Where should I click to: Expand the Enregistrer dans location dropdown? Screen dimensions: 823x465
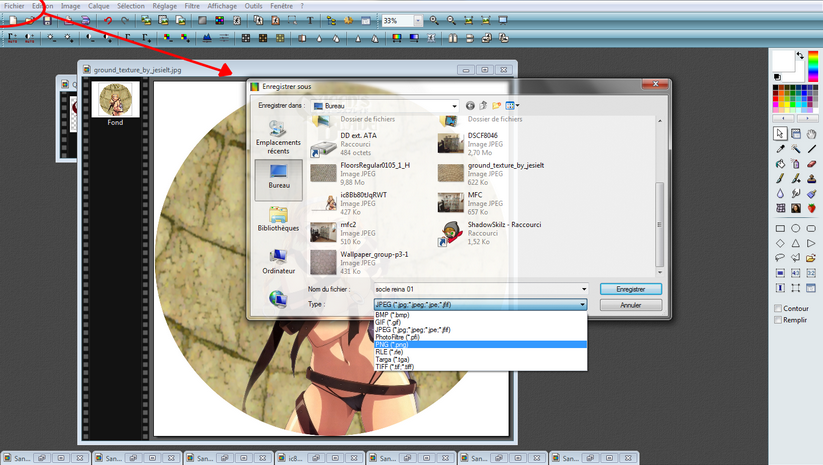454,106
